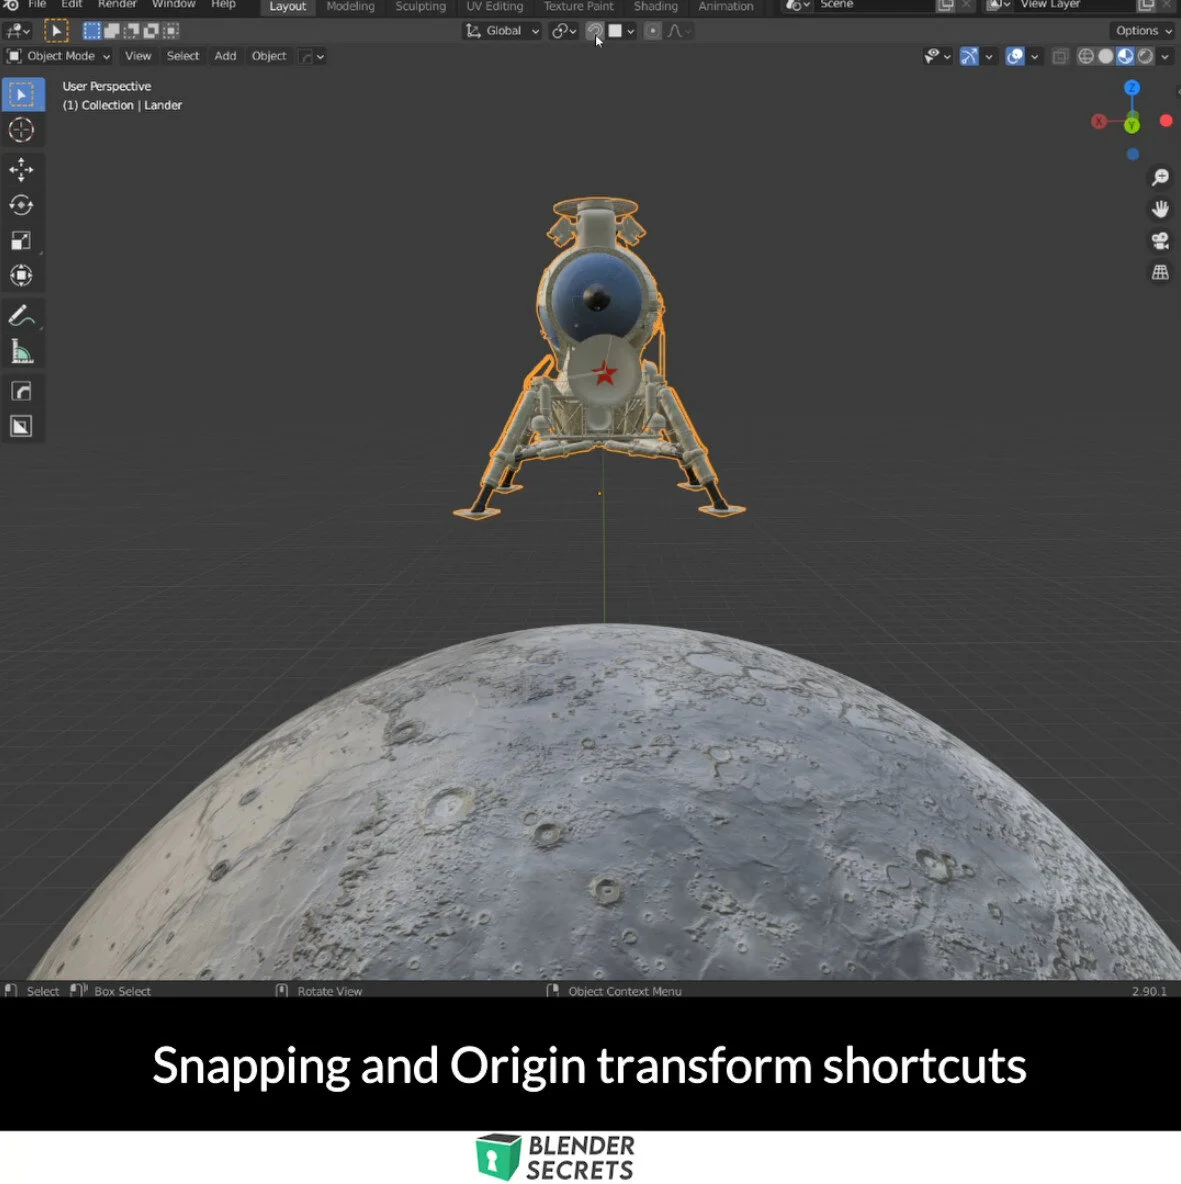Viewport: 1181px width, 1184px height.
Task: Switch to the UV Editing workspace tab
Action: [x=495, y=6]
